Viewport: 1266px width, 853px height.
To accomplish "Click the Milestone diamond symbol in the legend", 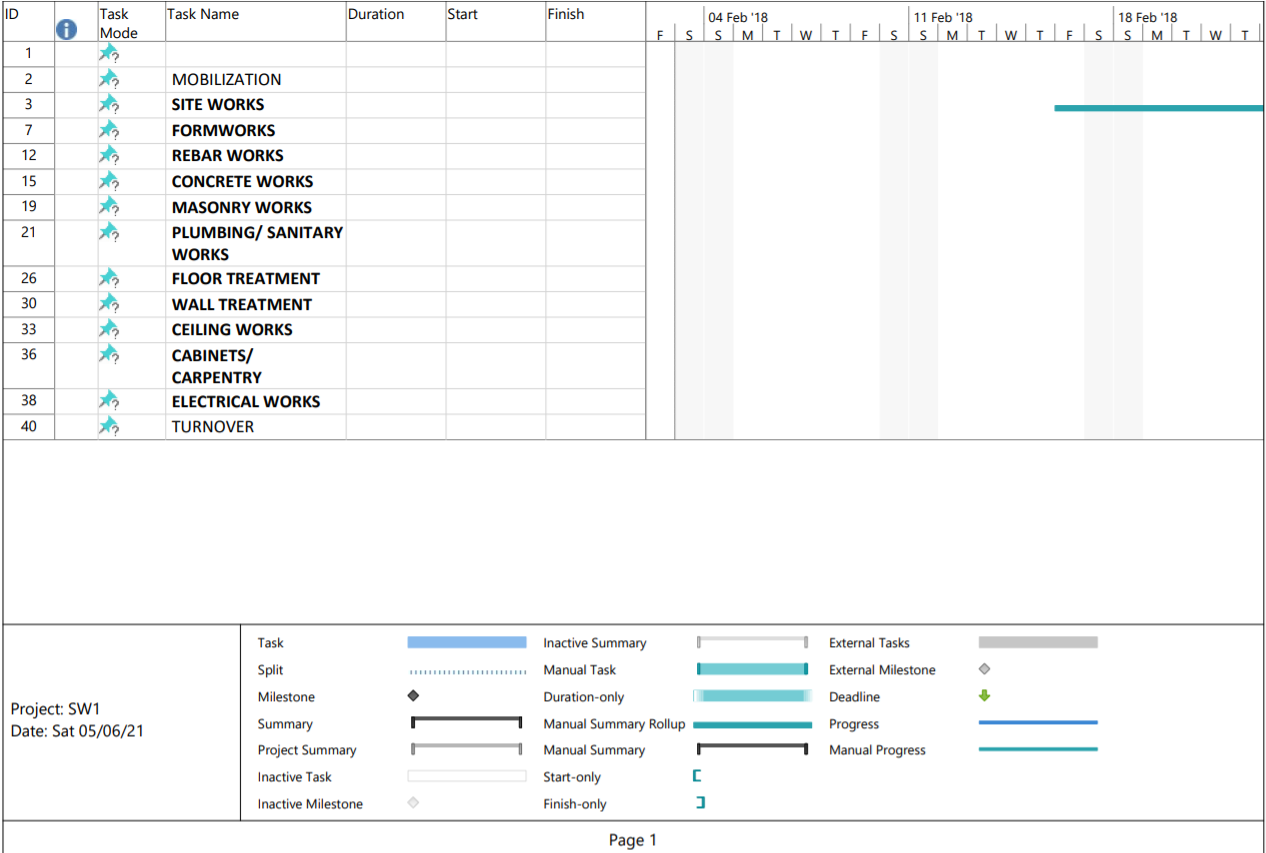I will [x=413, y=696].
